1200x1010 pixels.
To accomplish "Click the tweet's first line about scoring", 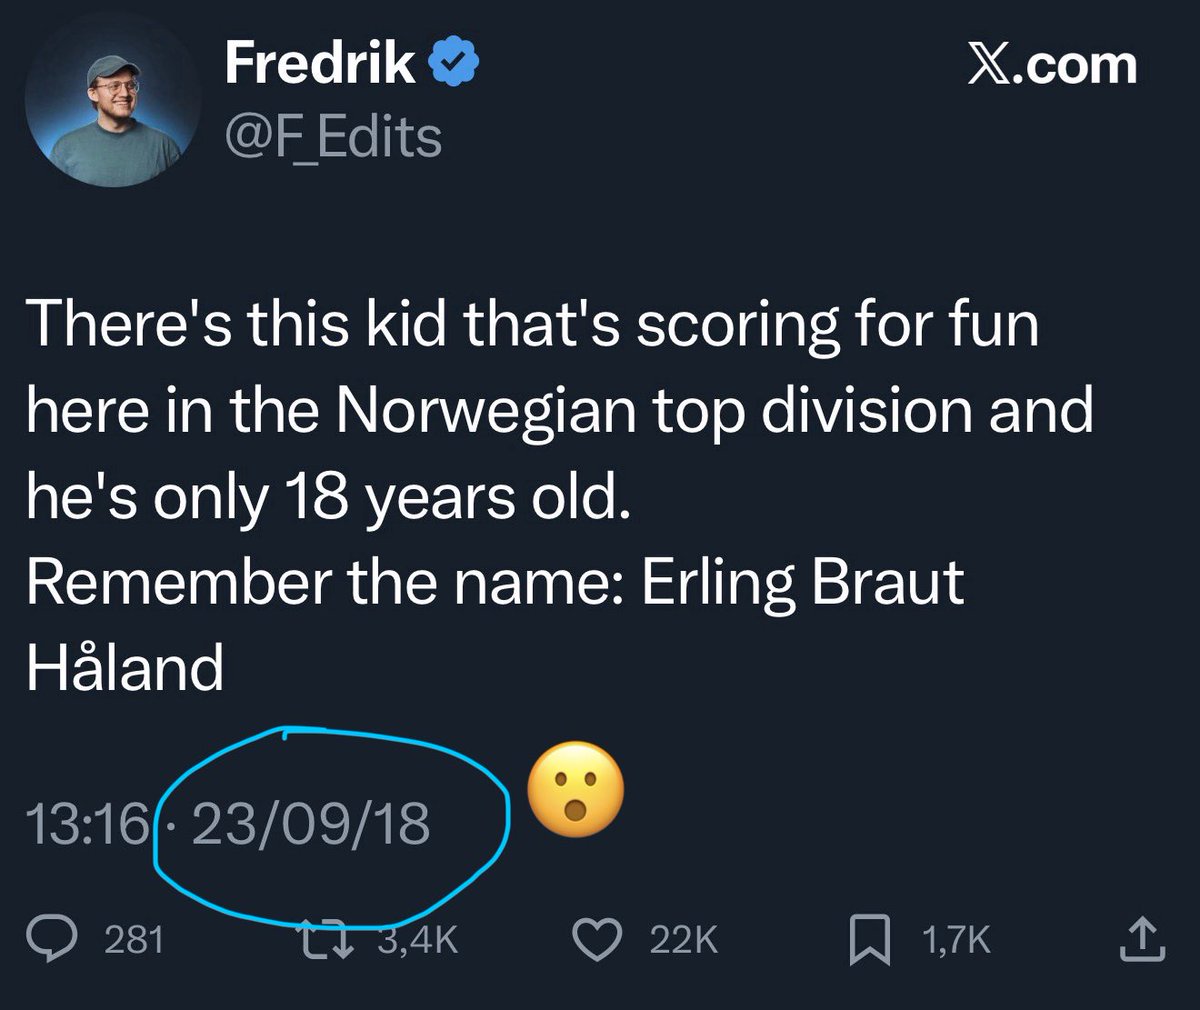I will (x=532, y=323).
